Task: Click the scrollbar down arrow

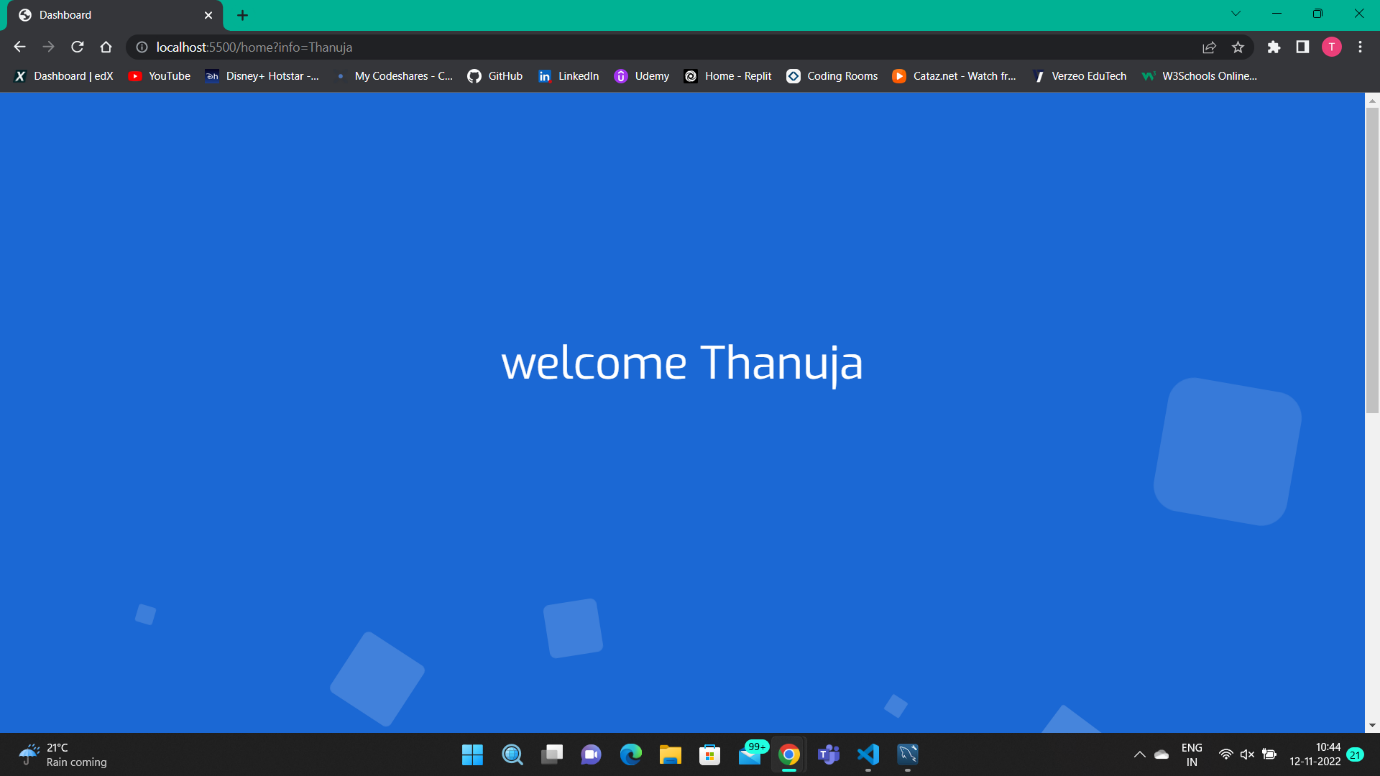Action: coord(1372,725)
